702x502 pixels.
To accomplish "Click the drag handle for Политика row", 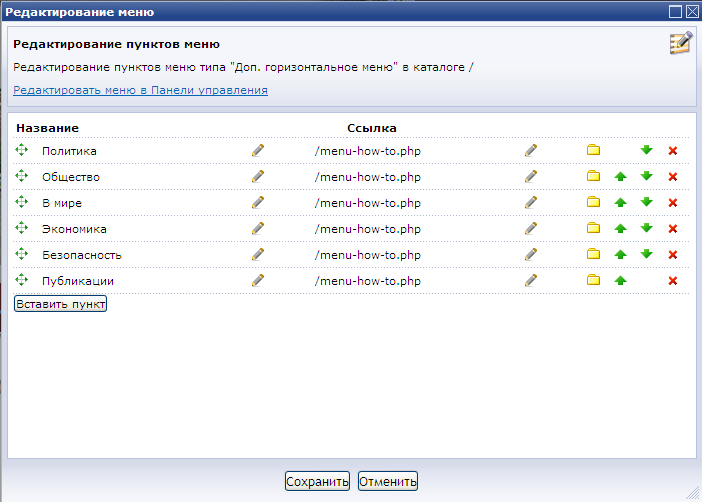I will click(22, 150).
